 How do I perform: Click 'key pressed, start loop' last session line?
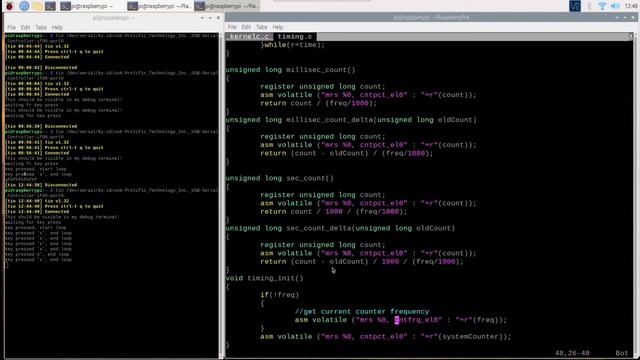(x=36, y=228)
